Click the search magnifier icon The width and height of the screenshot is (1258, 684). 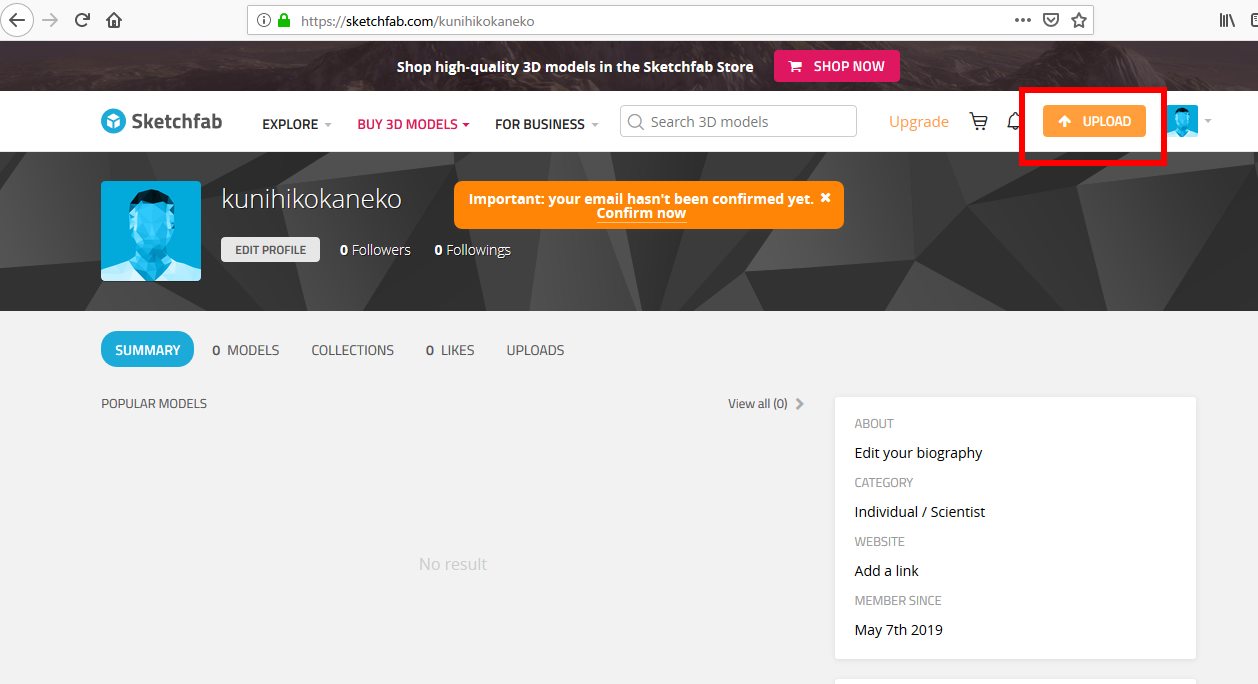pos(635,122)
